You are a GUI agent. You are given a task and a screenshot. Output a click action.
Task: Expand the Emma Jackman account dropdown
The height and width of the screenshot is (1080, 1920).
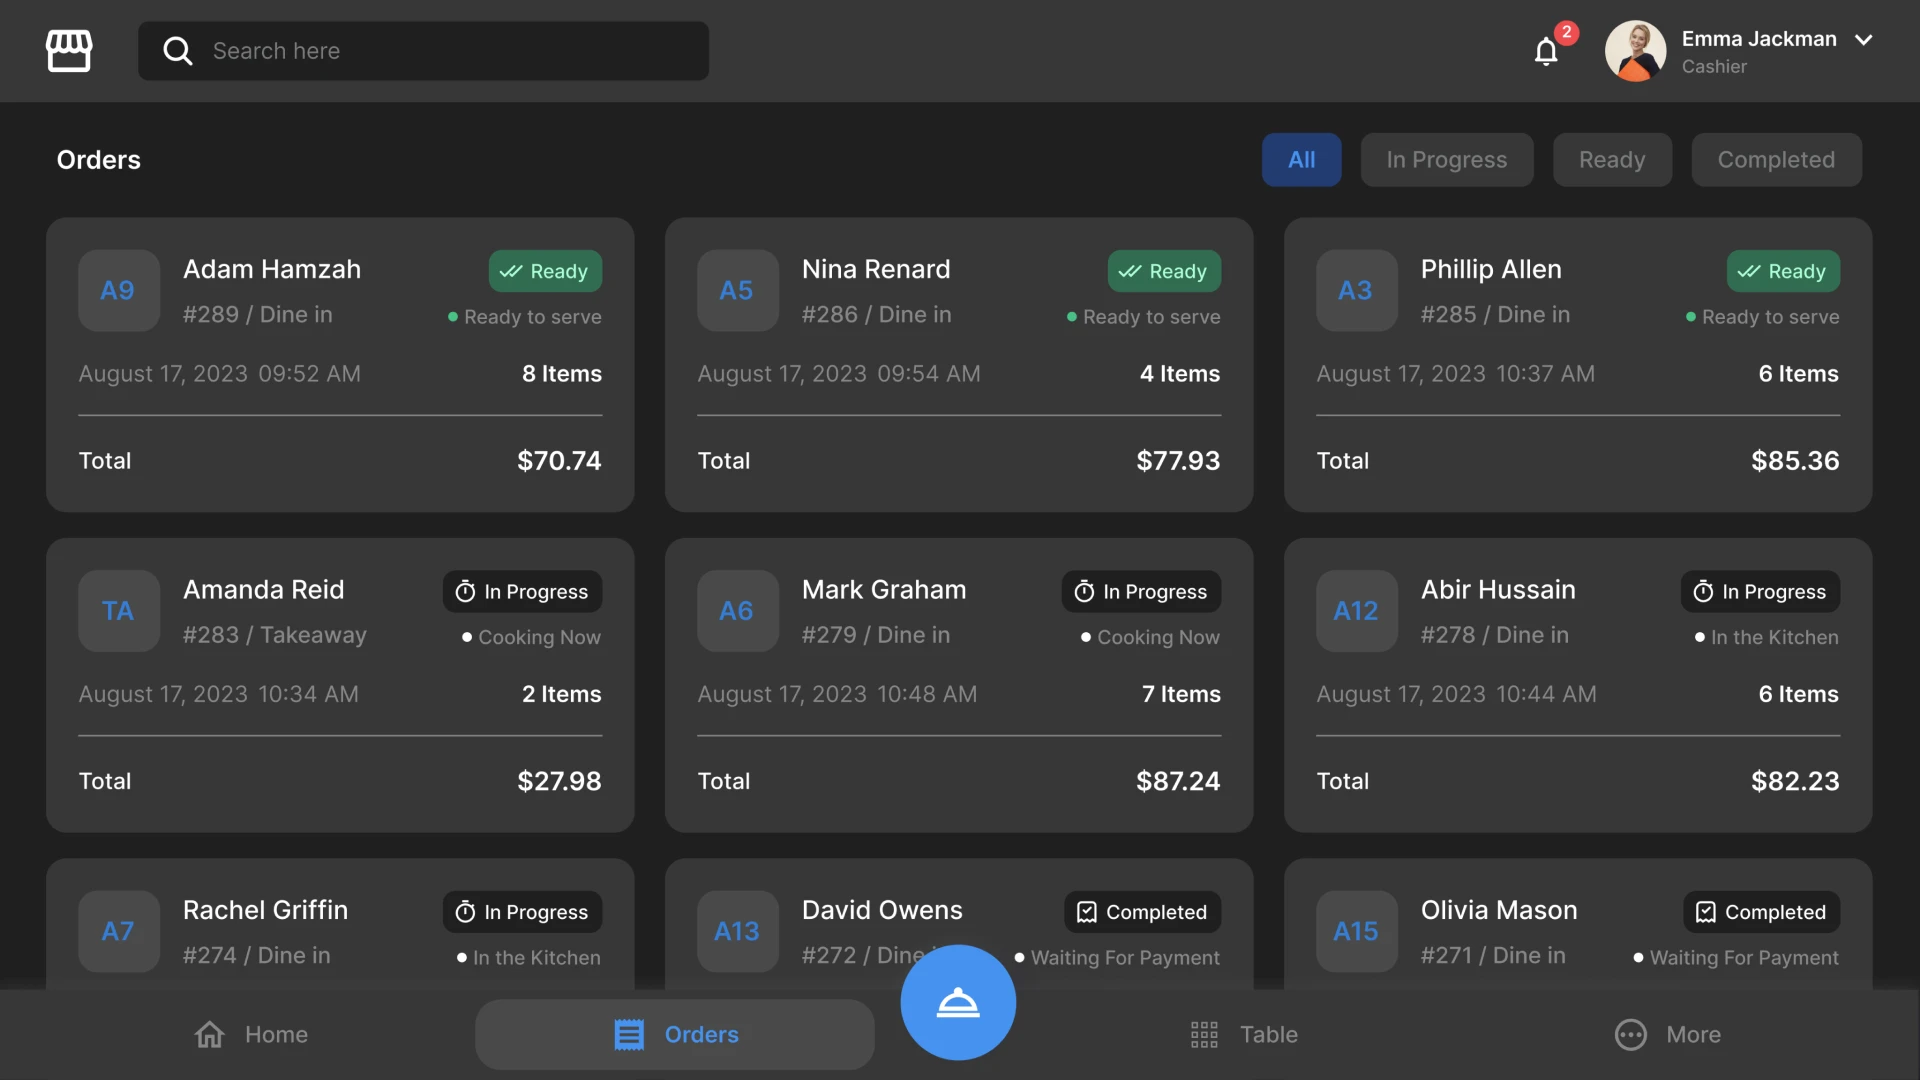(x=1863, y=40)
